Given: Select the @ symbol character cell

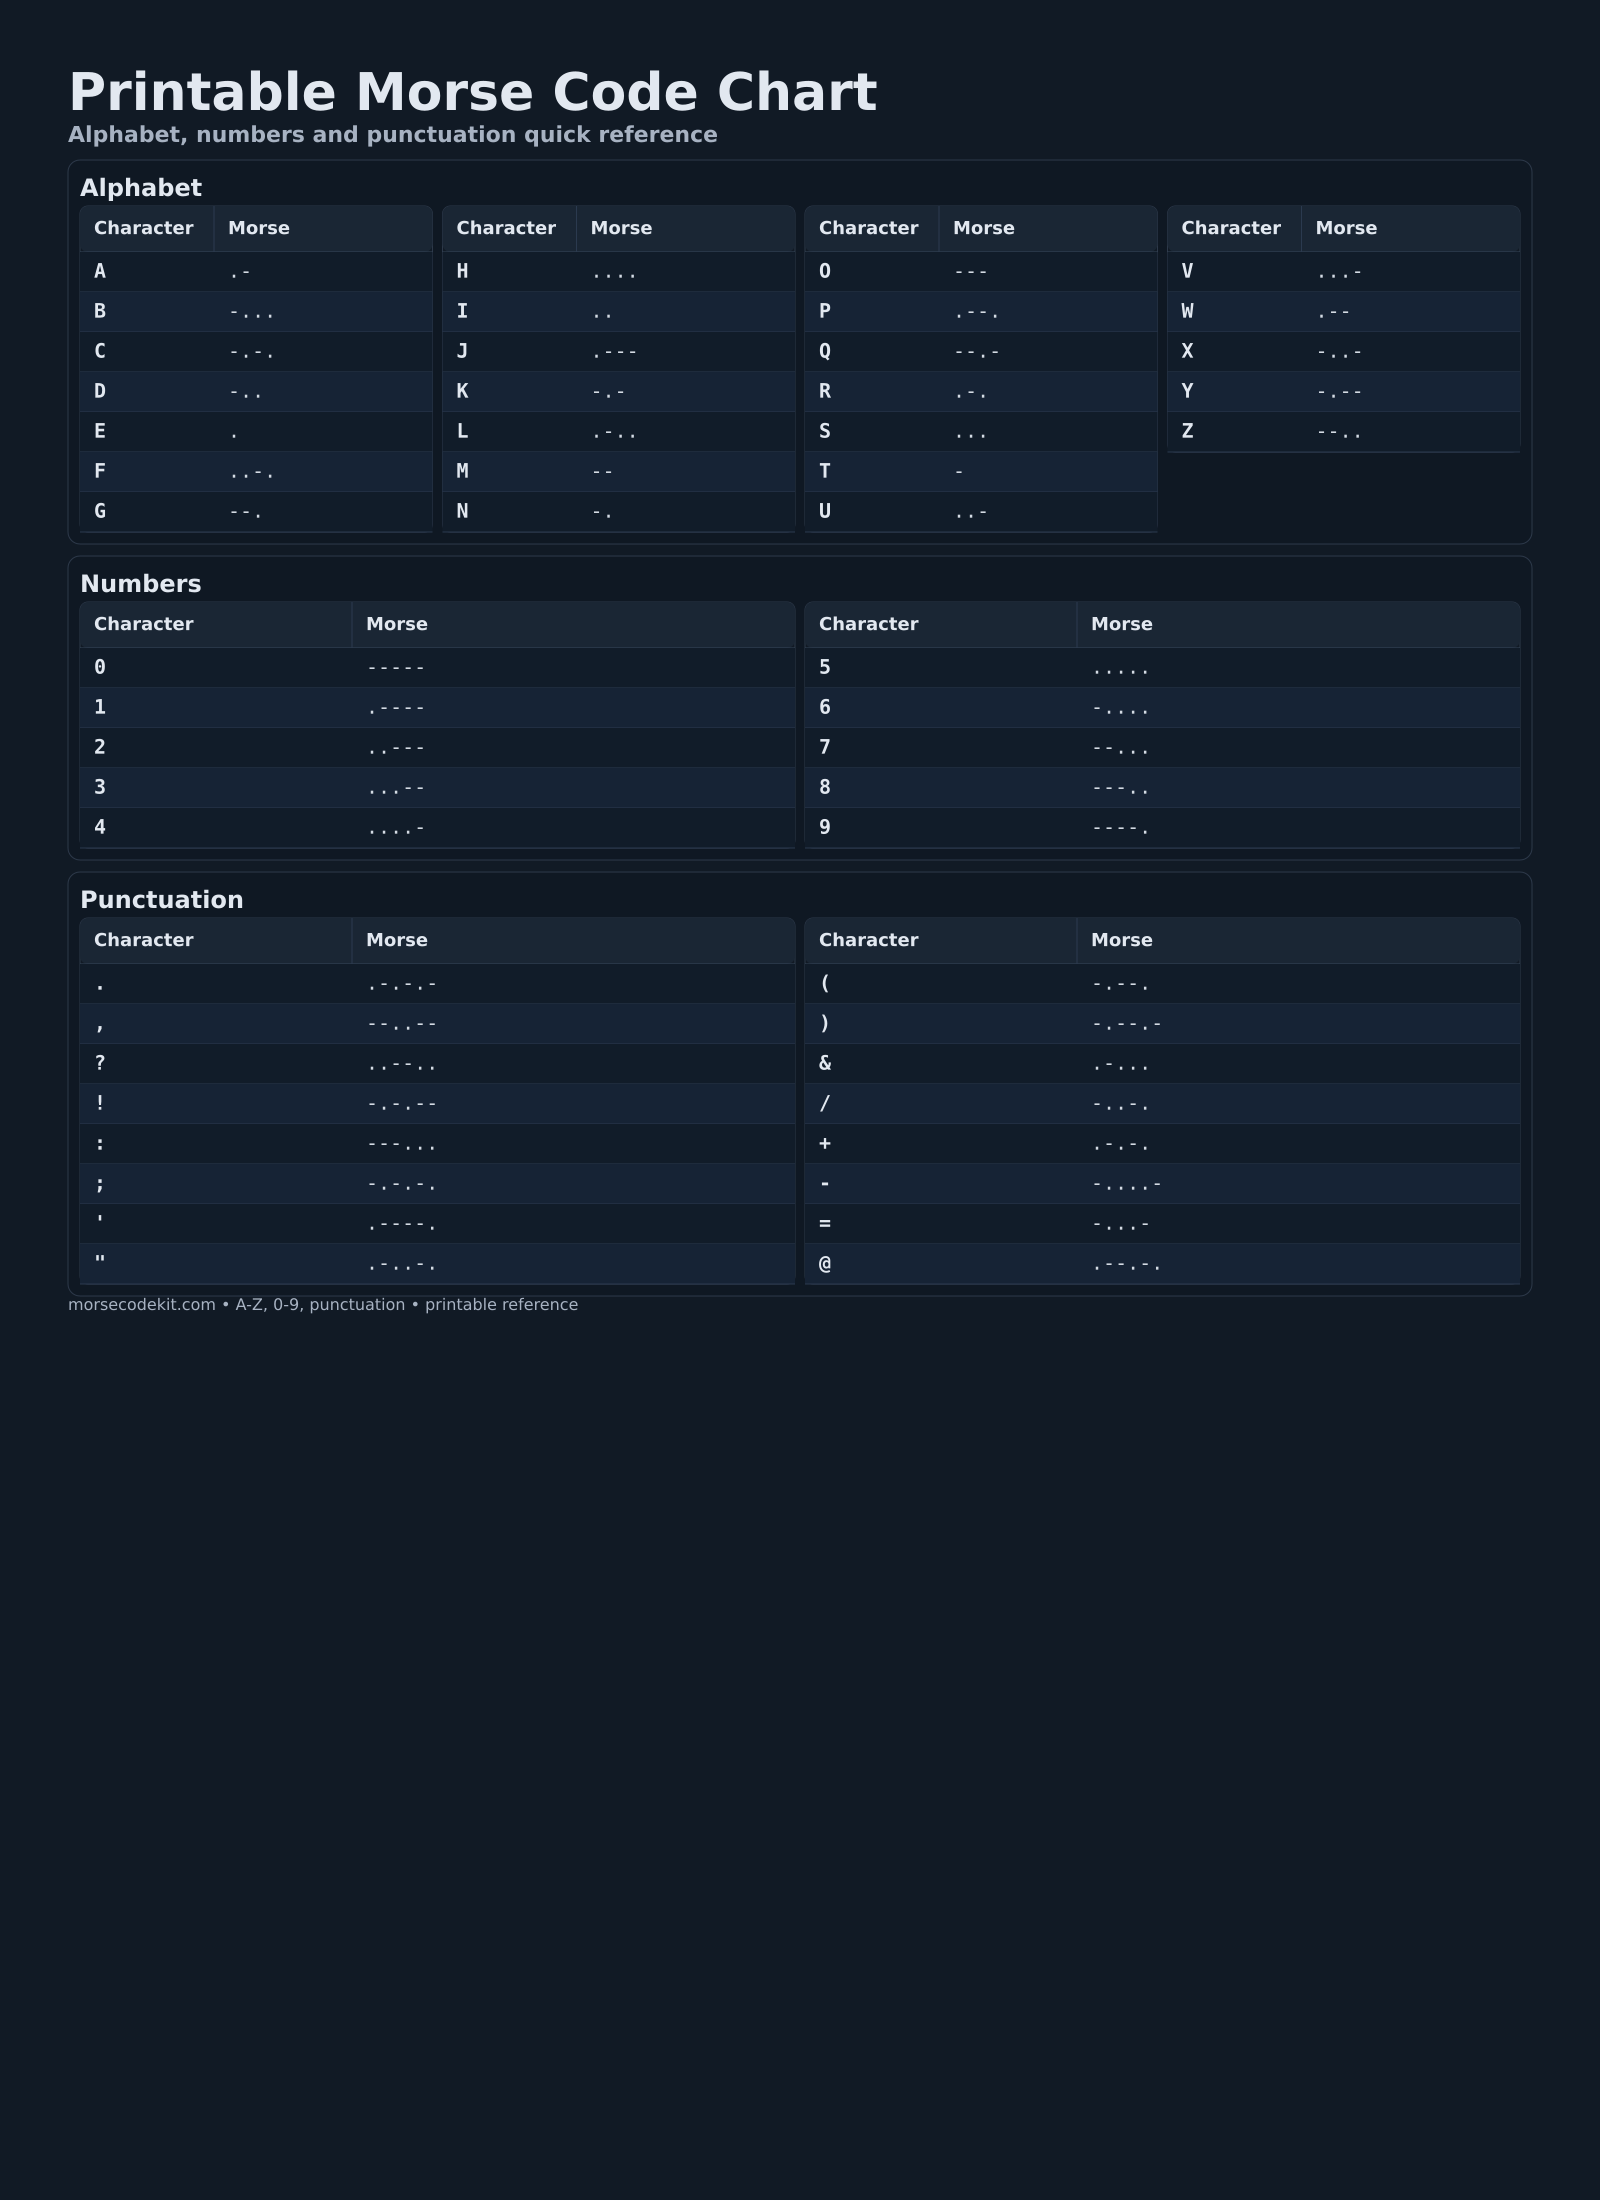Looking at the screenshot, I should tap(825, 1263).
